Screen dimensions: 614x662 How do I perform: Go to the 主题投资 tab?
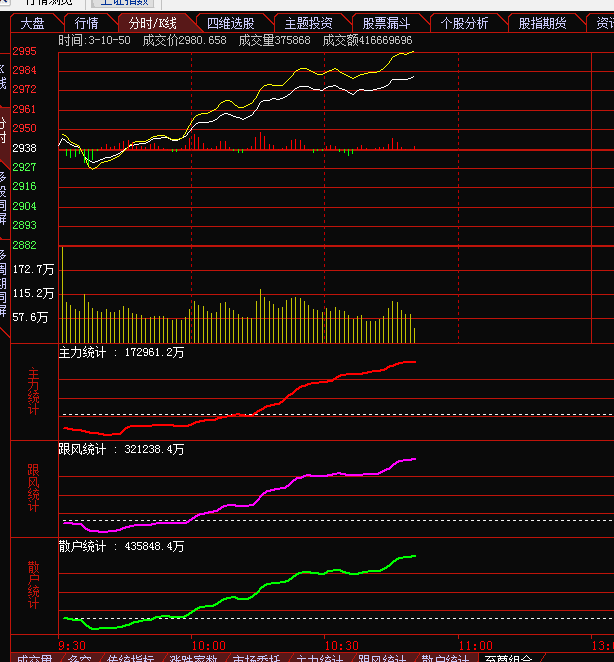[308, 23]
